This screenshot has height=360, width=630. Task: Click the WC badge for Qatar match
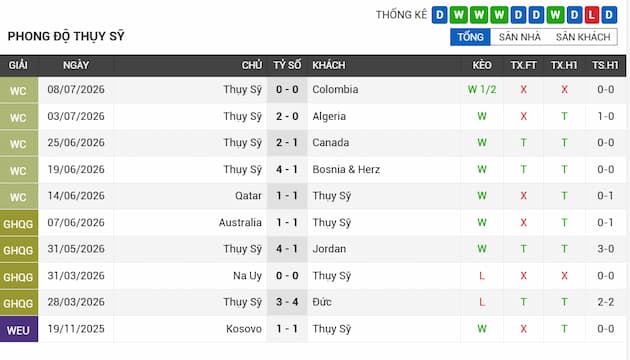click(x=19, y=196)
